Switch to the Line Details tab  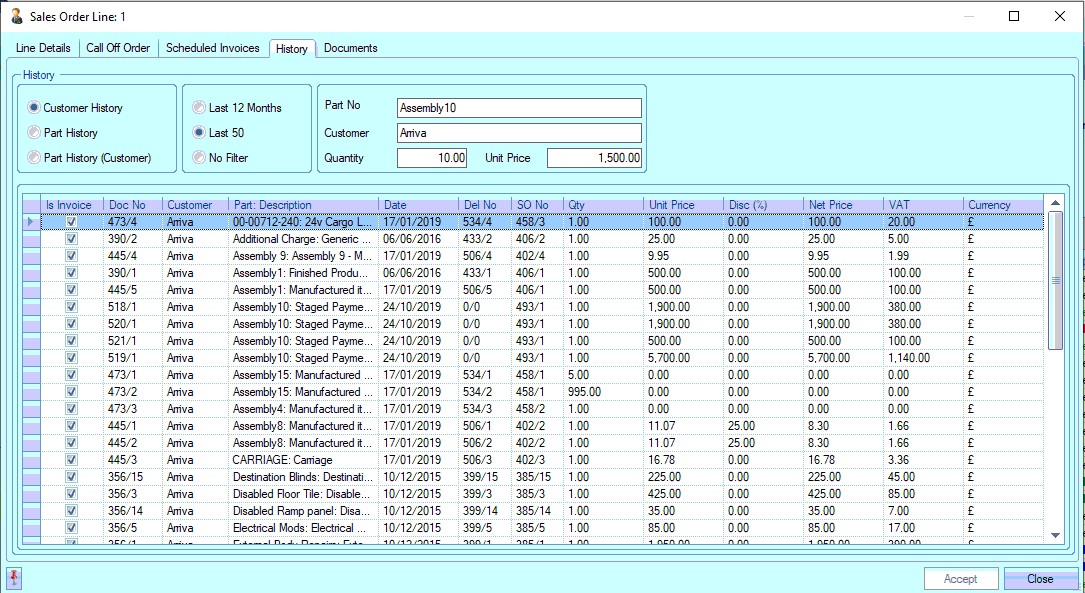pyautogui.click(x=43, y=48)
